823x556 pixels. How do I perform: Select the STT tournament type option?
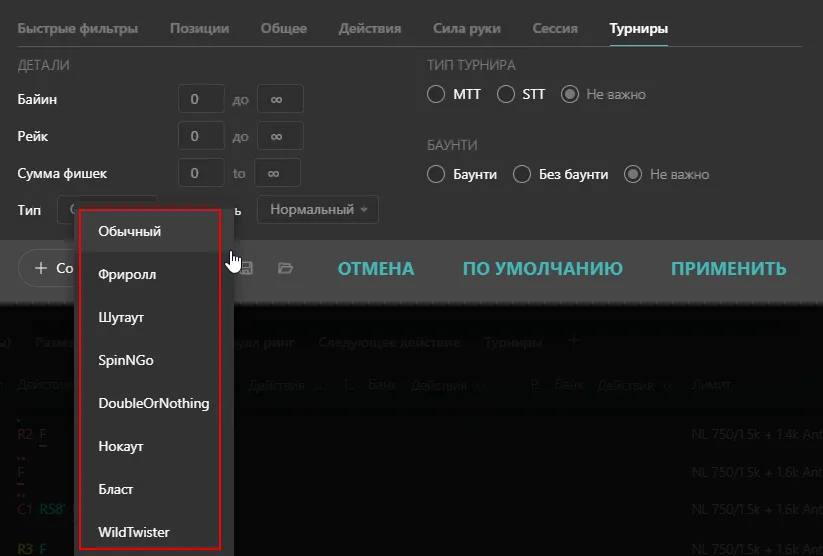506,95
